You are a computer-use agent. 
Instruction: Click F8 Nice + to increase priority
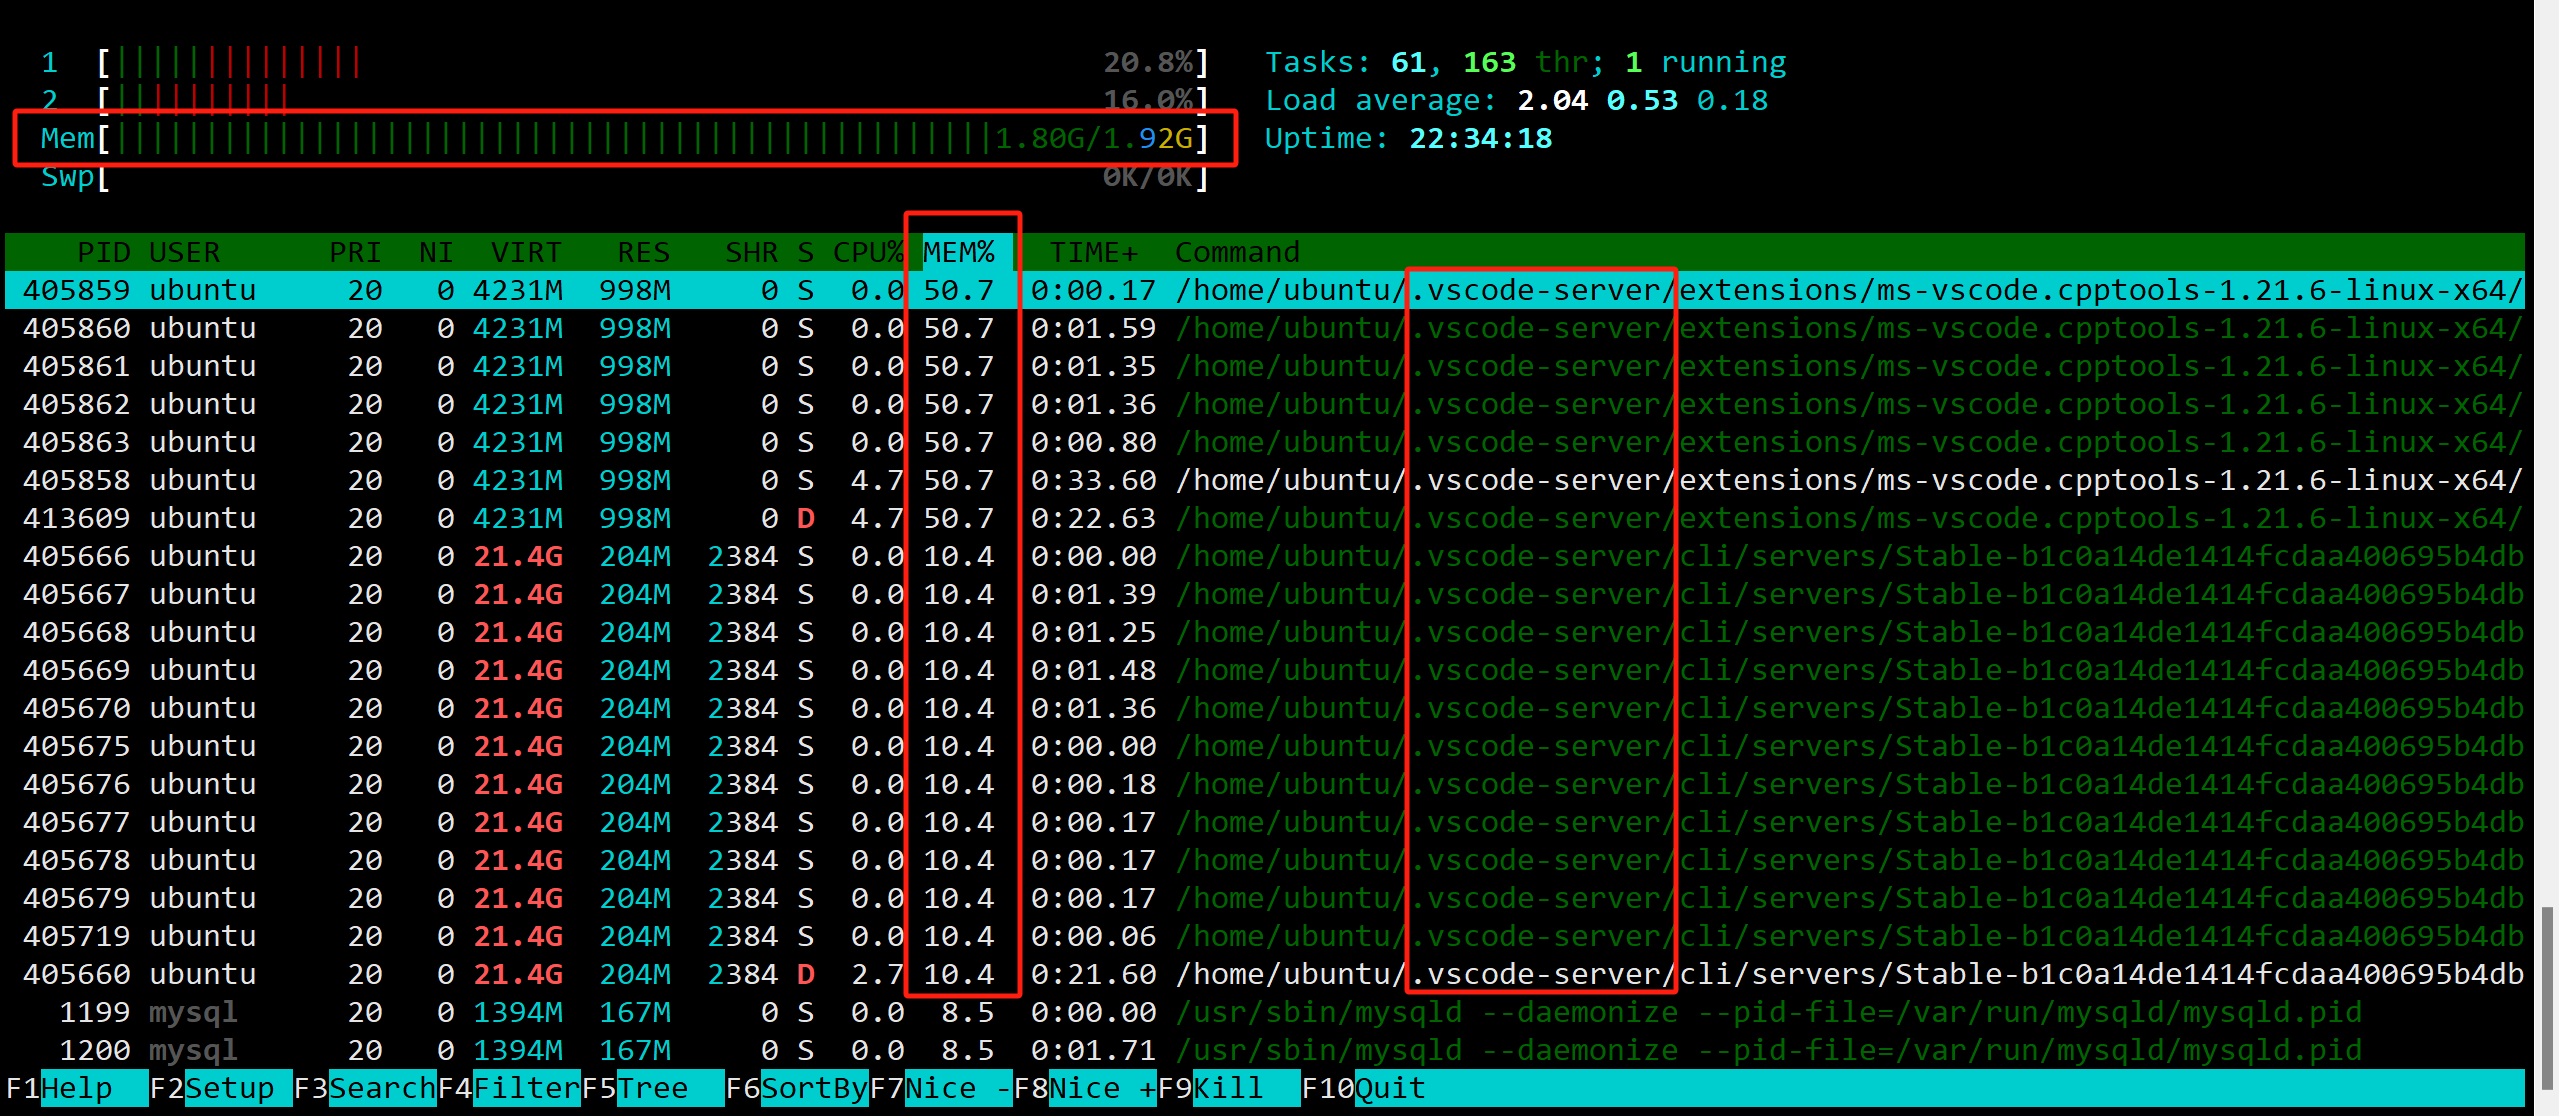tap(1085, 1088)
